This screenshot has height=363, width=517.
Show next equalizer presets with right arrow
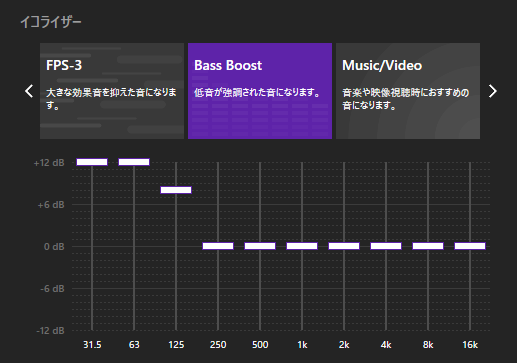492,91
